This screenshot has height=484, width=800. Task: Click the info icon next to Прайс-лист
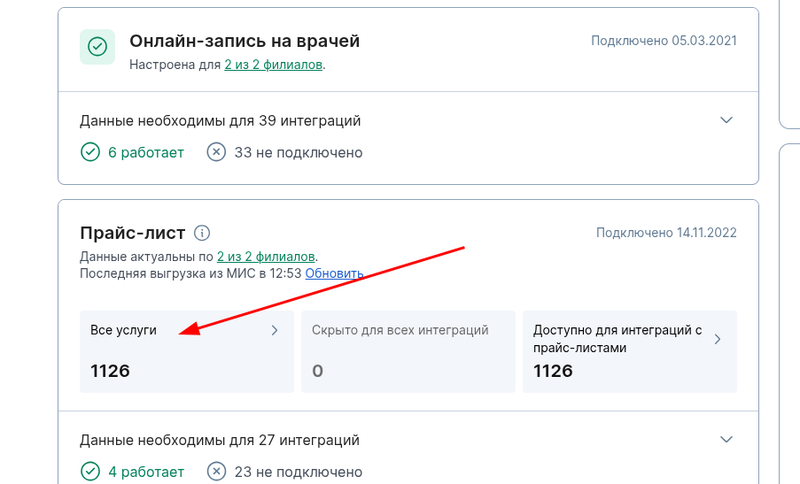pos(202,233)
